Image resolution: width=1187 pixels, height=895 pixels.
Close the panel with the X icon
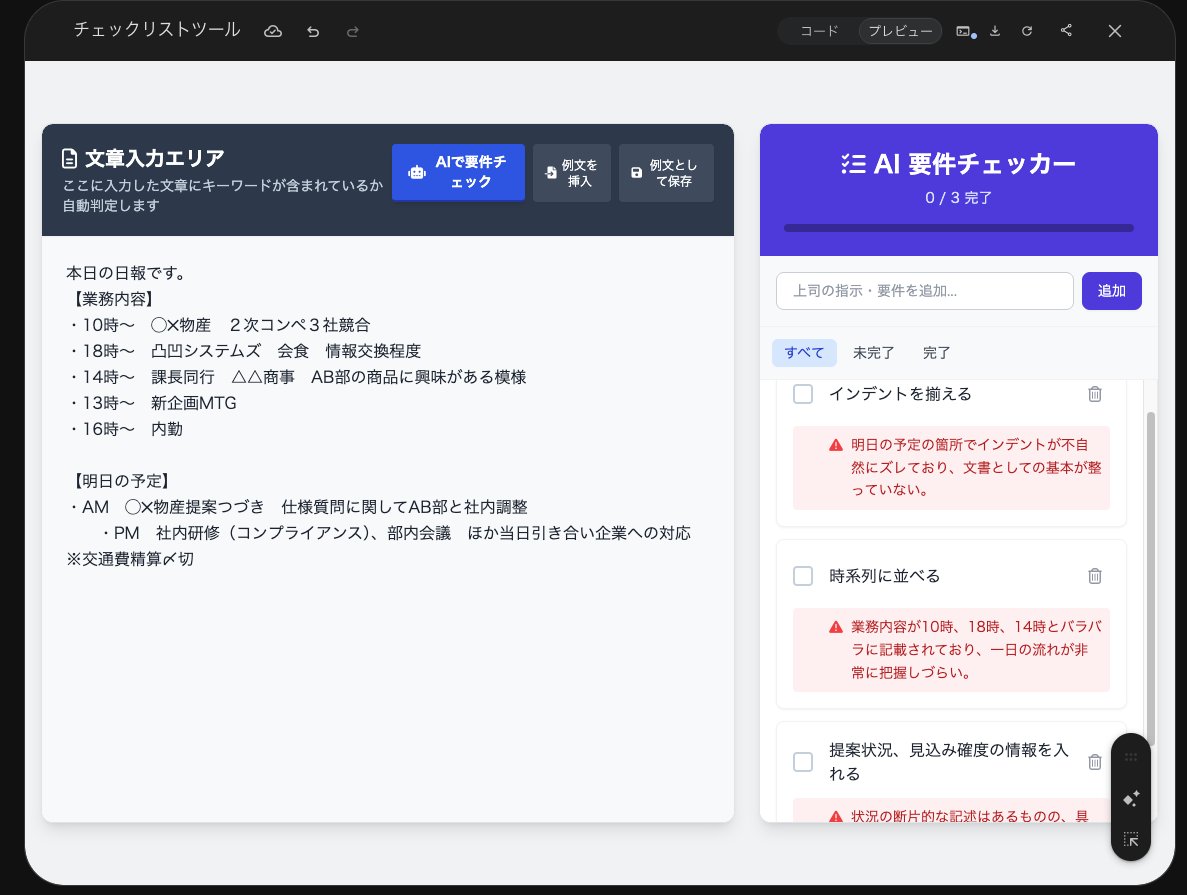(1114, 31)
